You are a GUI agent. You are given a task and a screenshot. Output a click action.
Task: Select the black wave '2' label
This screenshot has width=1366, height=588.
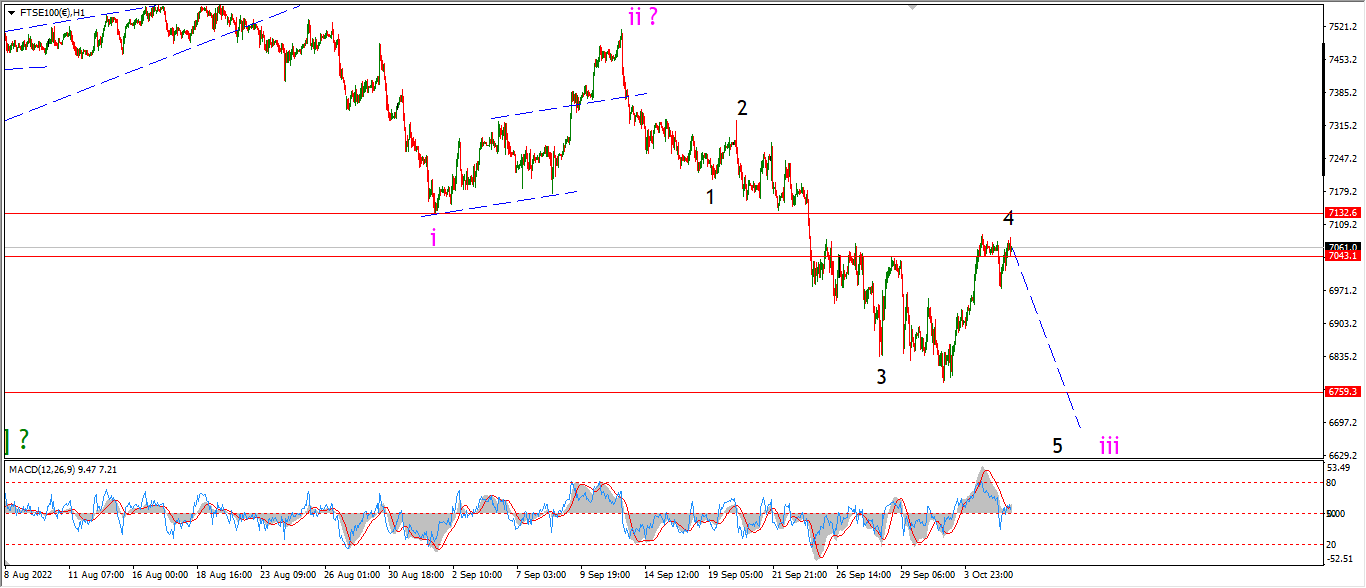(742, 108)
